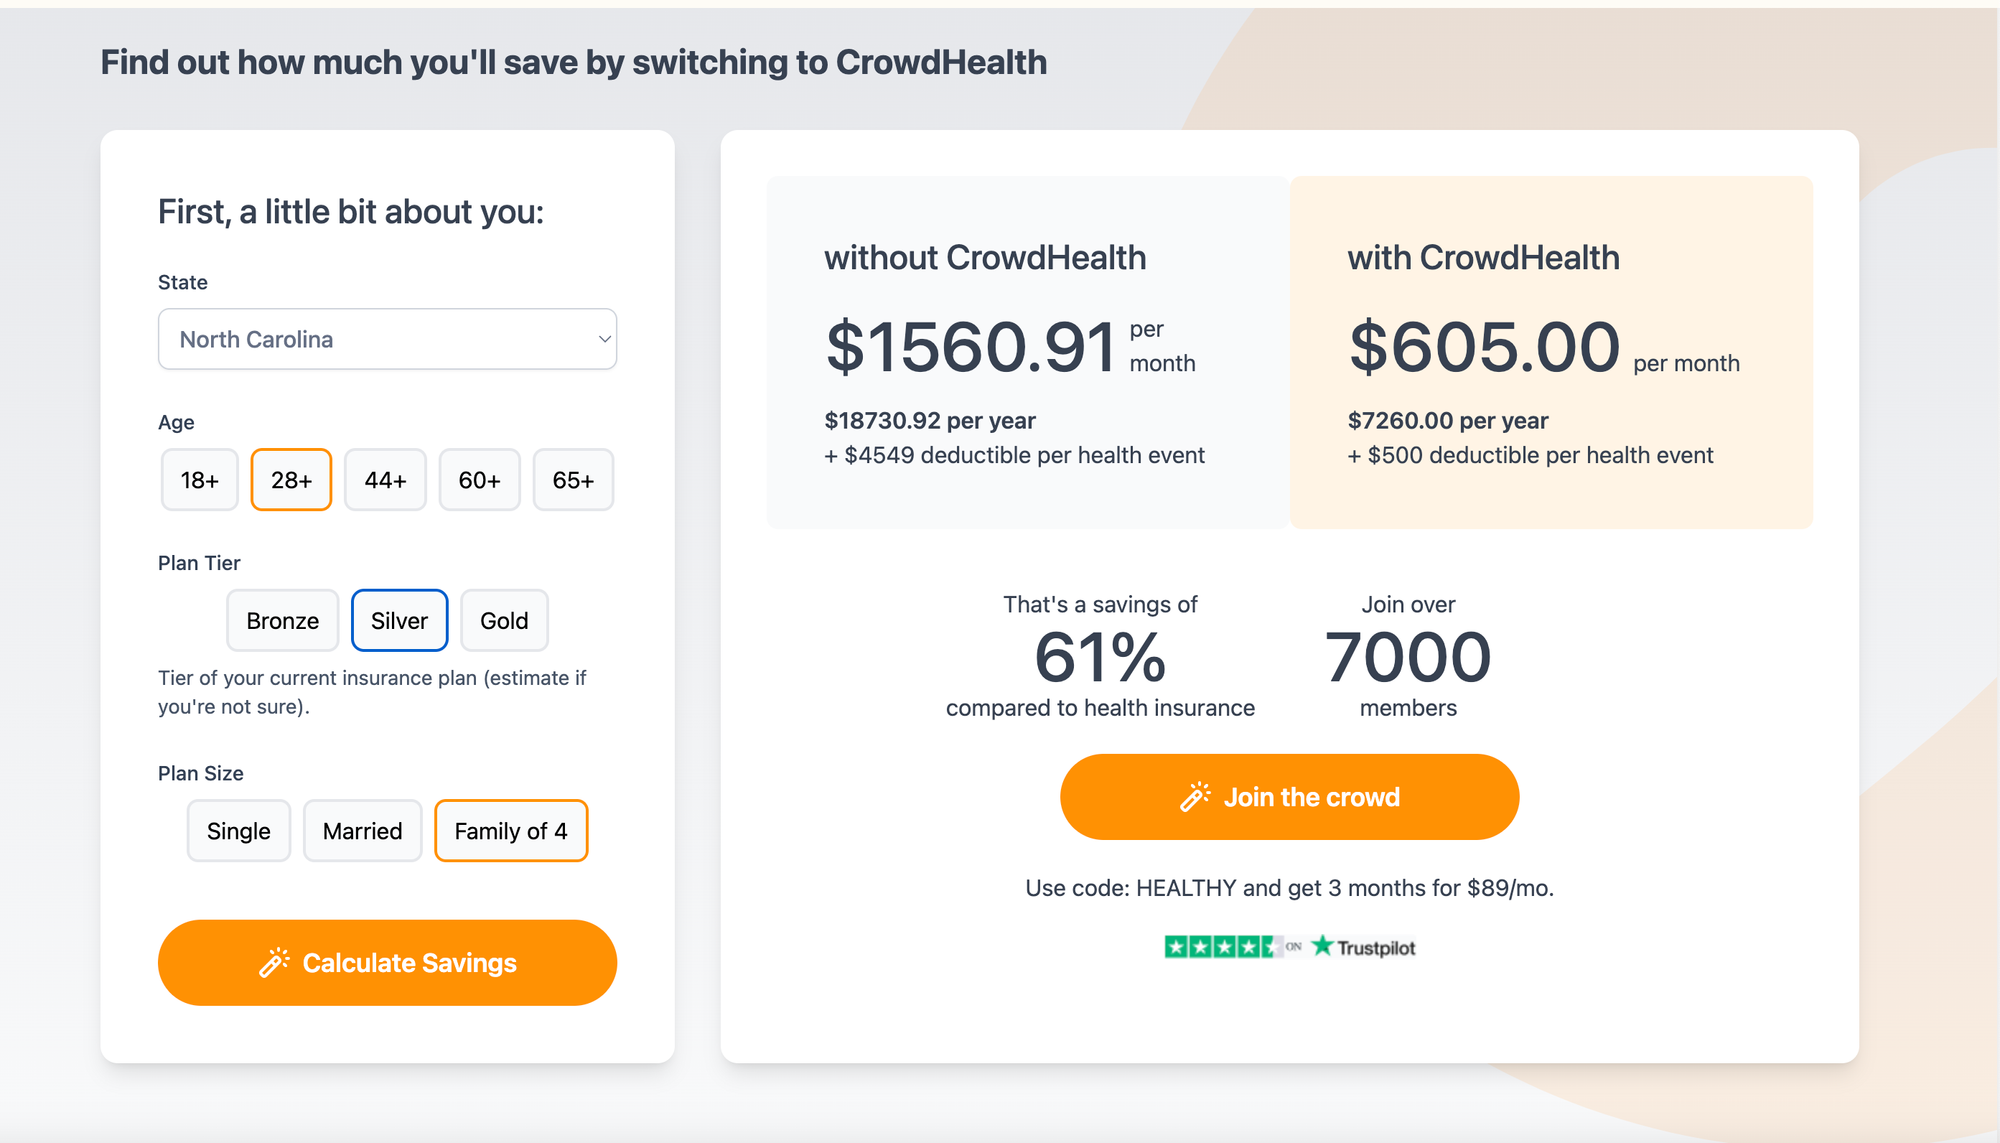Pick the 65+ age option
The height and width of the screenshot is (1143, 2000).
[x=573, y=480]
